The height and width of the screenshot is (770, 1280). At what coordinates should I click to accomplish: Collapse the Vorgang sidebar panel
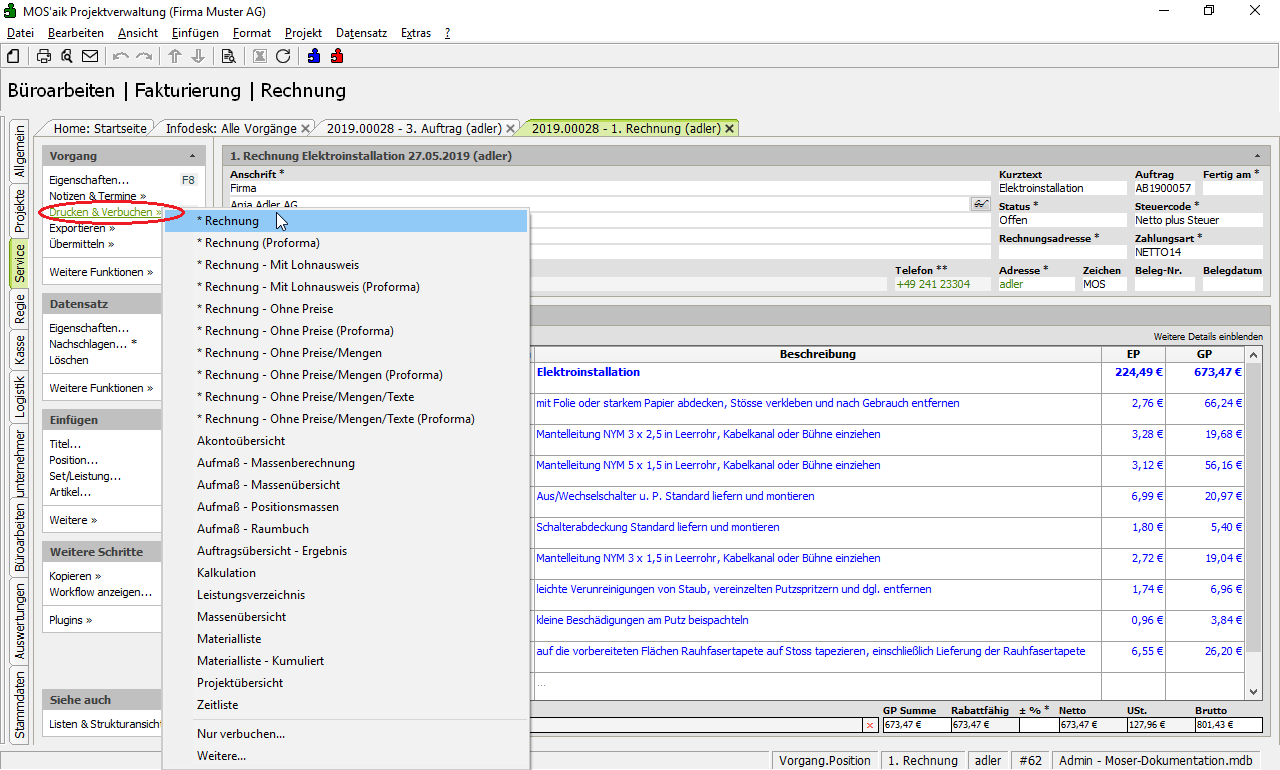[192, 157]
